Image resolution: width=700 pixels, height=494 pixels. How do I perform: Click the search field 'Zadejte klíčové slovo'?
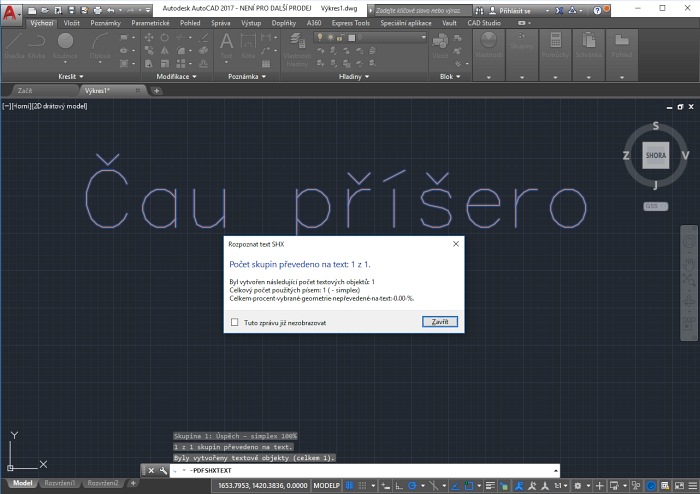(422, 10)
